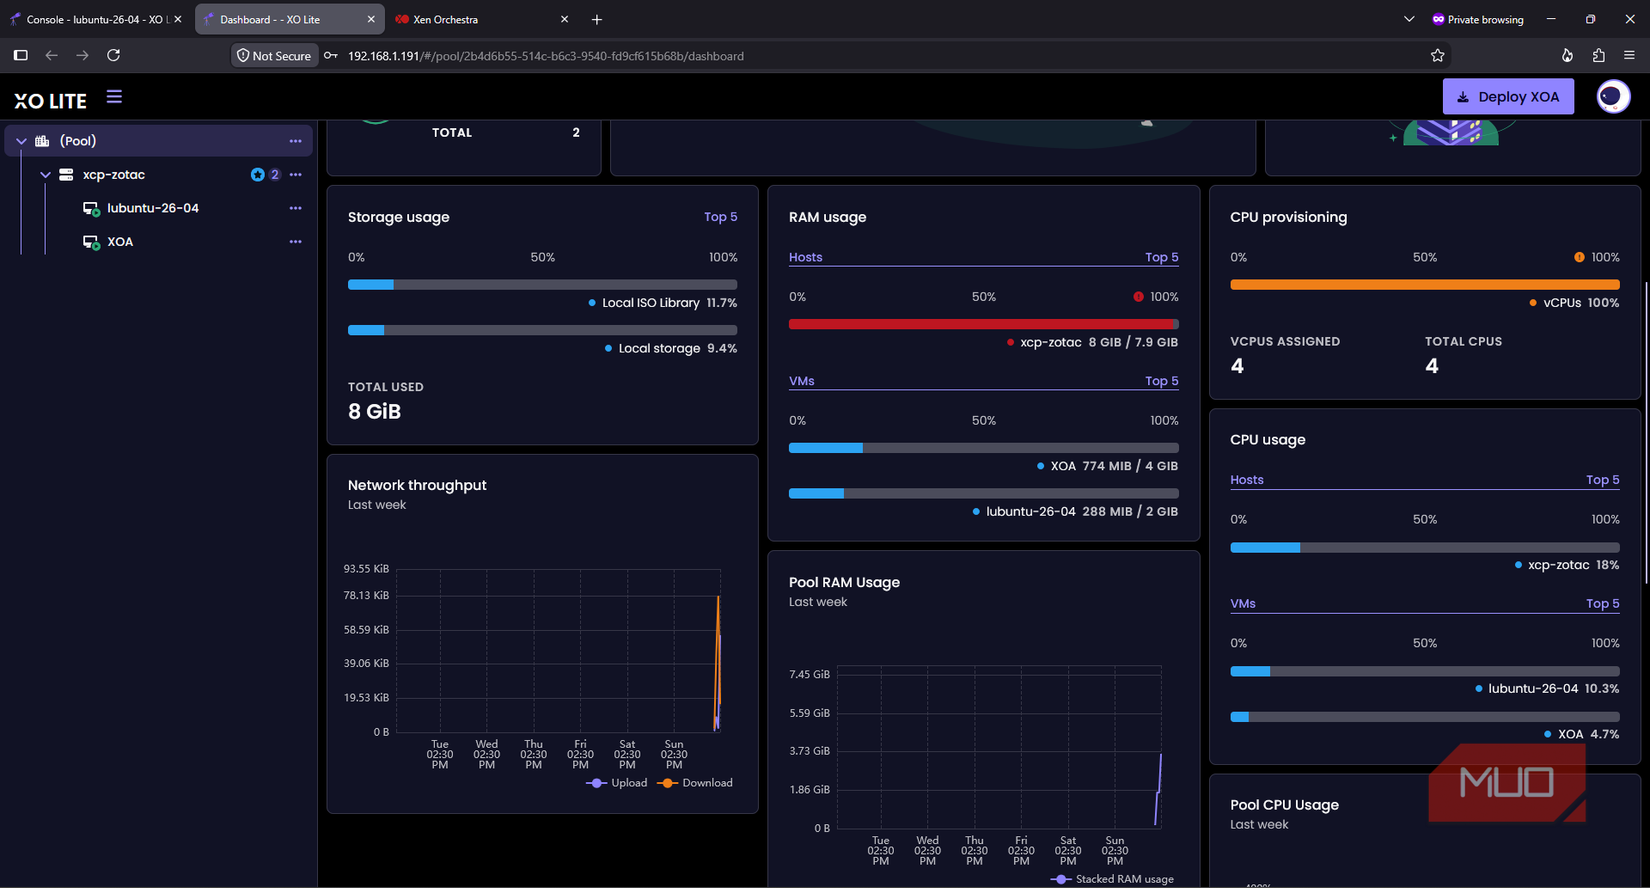
Task: Click Hosts heading in RAM usage
Action: click(805, 257)
